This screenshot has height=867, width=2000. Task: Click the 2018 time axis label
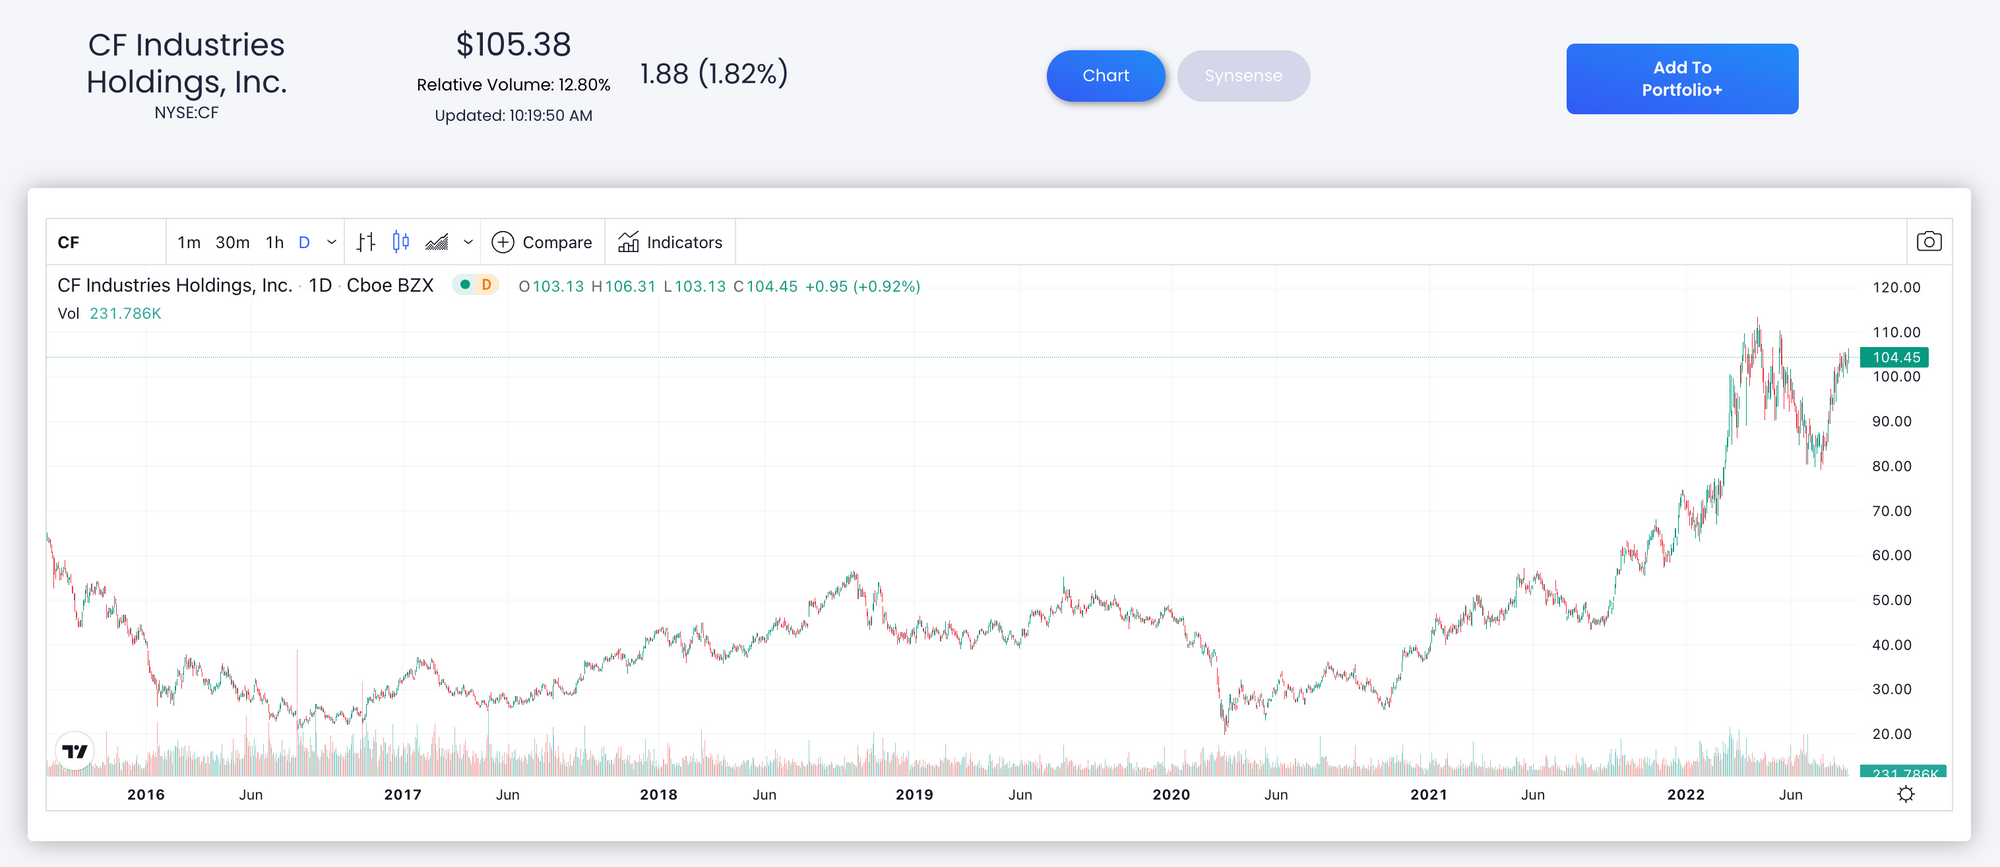659,794
